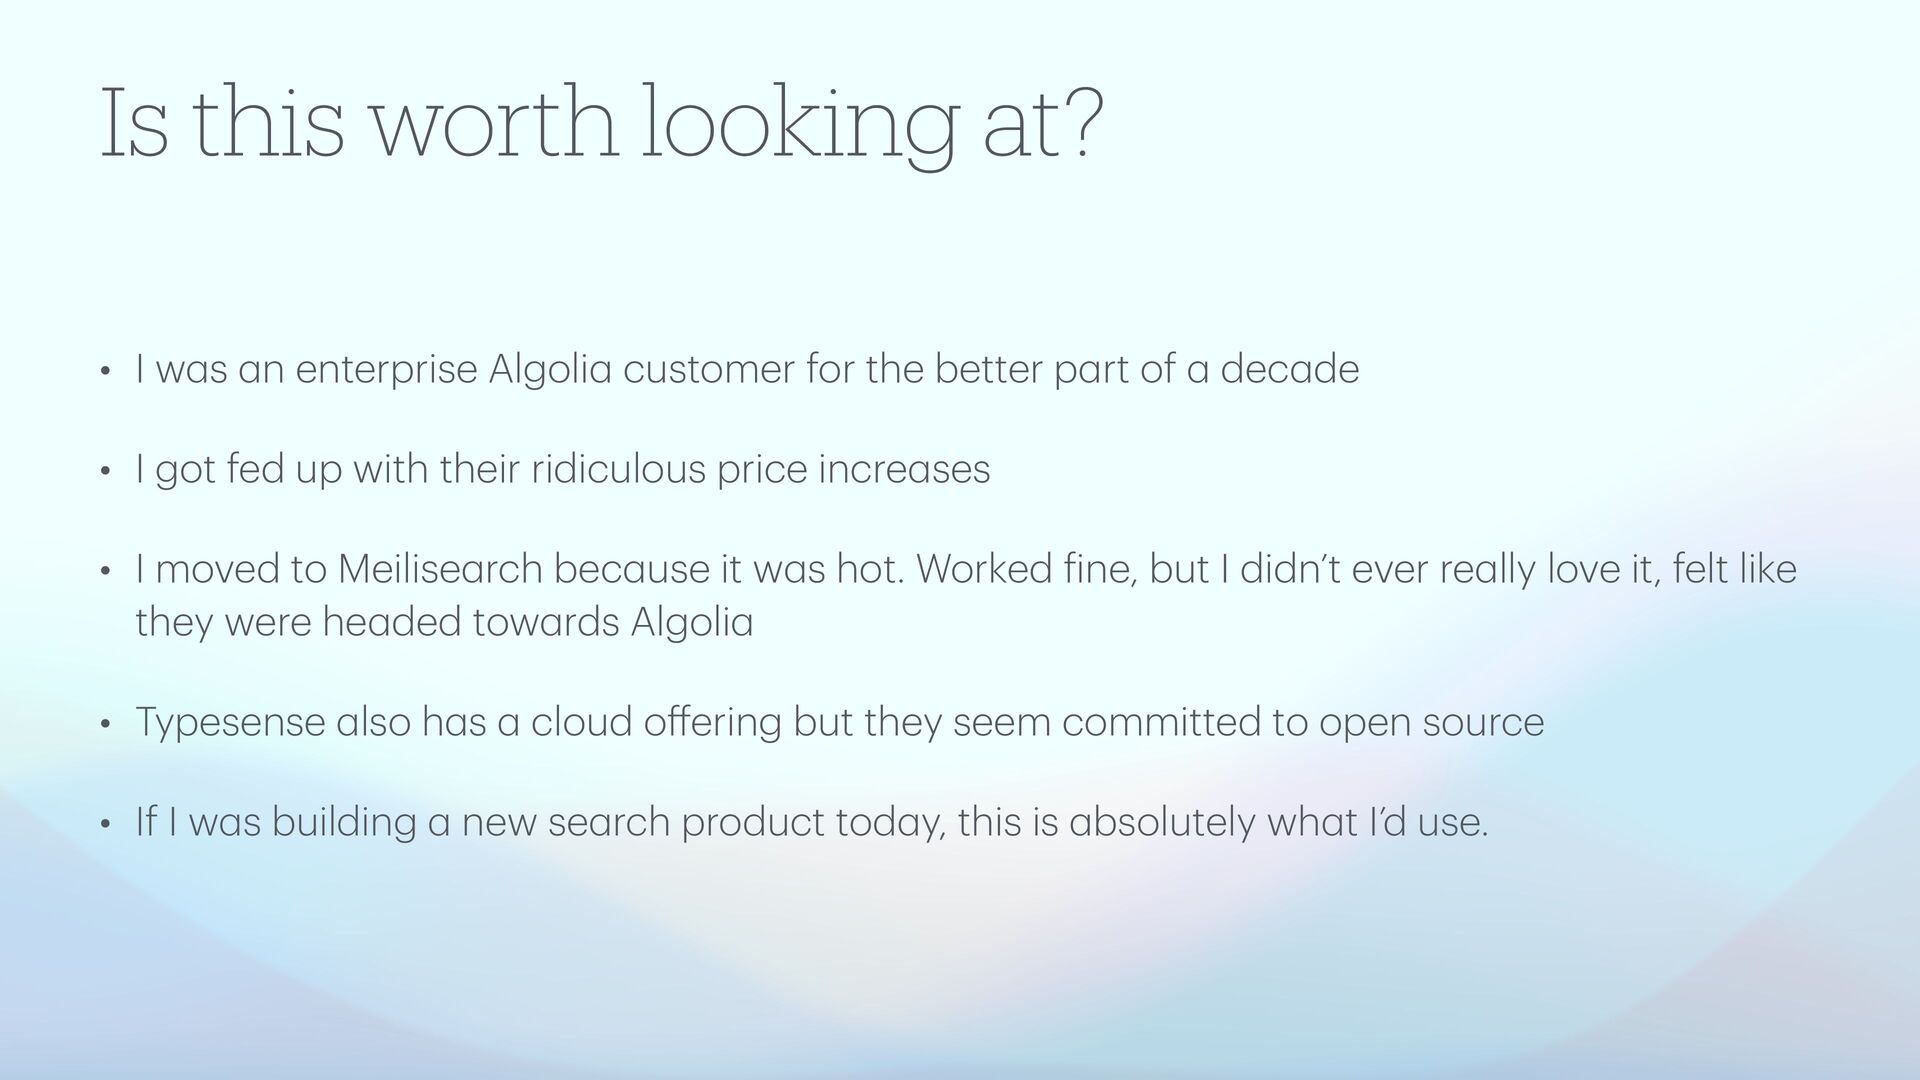Click the bullet dot before "I moved to Meilisearch"

click(104, 573)
